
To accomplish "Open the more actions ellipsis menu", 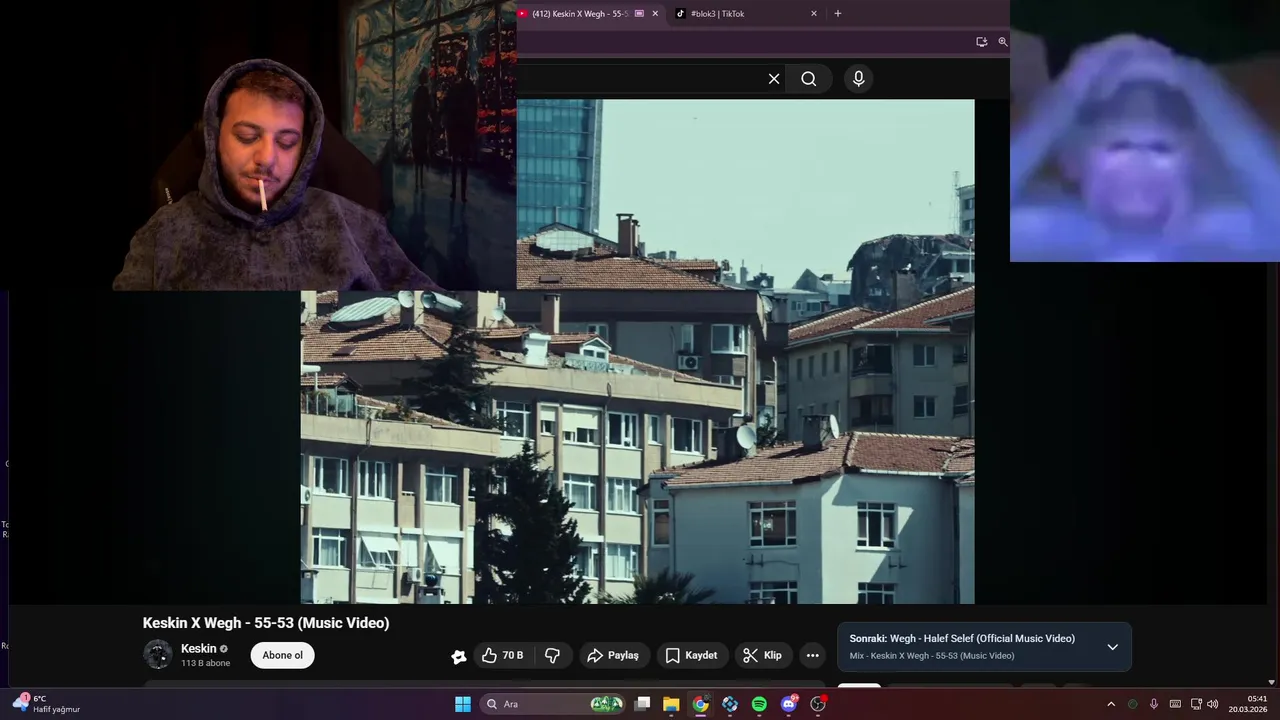I will point(813,655).
